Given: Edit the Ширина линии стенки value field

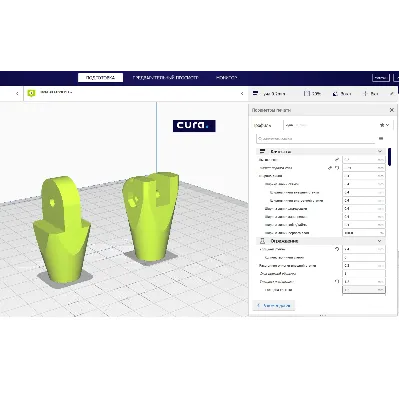Looking at the screenshot, I should [364, 184].
